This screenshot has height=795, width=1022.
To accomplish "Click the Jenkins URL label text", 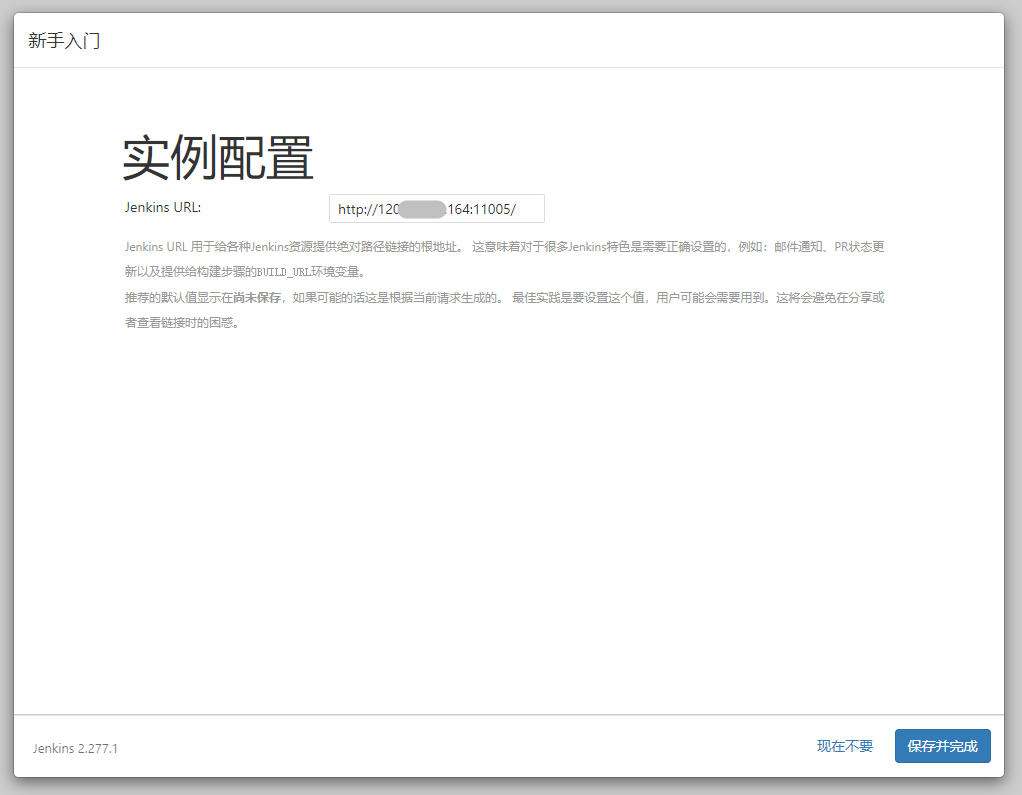I will (x=163, y=207).
